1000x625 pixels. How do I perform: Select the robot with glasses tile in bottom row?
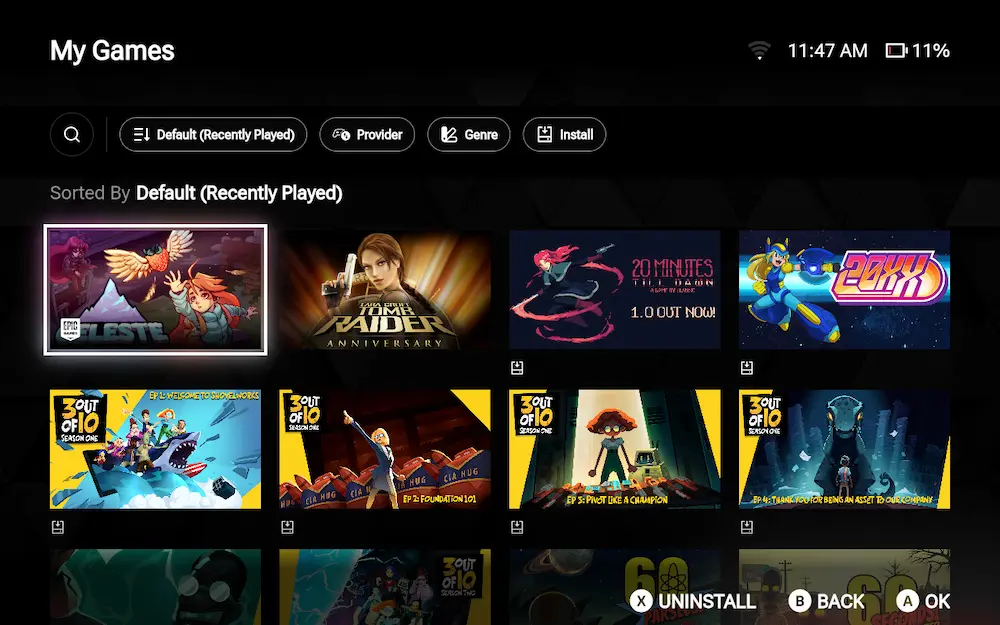coord(156,587)
